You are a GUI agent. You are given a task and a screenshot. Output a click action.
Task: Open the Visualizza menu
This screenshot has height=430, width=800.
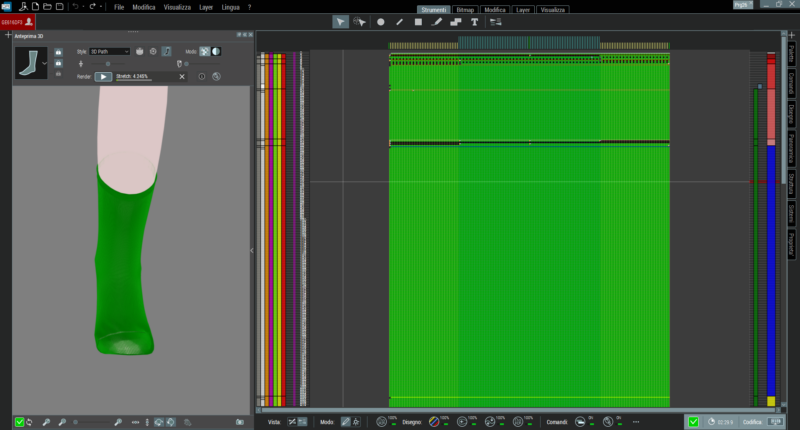[175, 7]
